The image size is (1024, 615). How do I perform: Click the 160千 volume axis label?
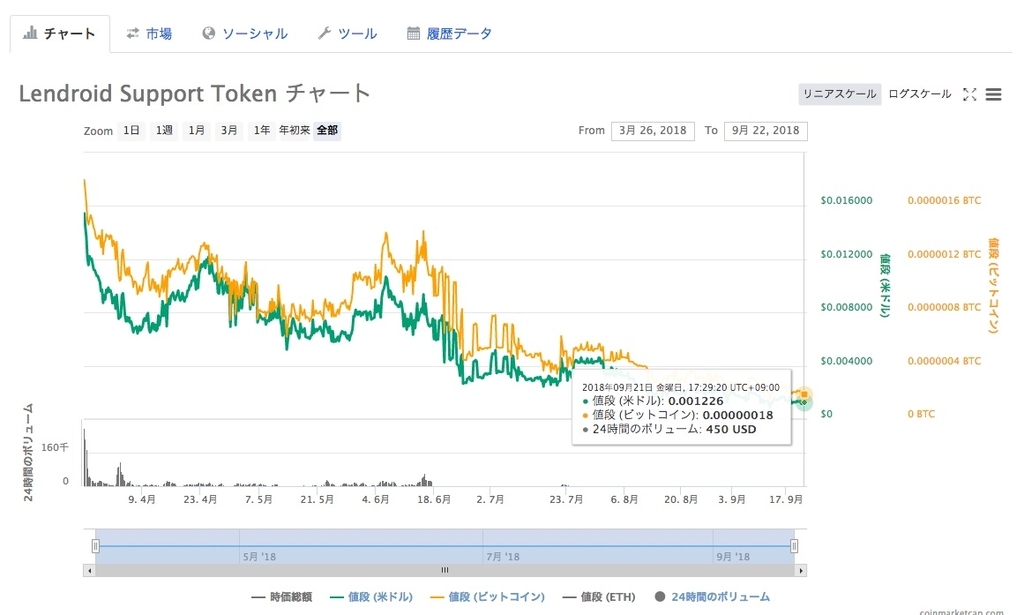55,447
